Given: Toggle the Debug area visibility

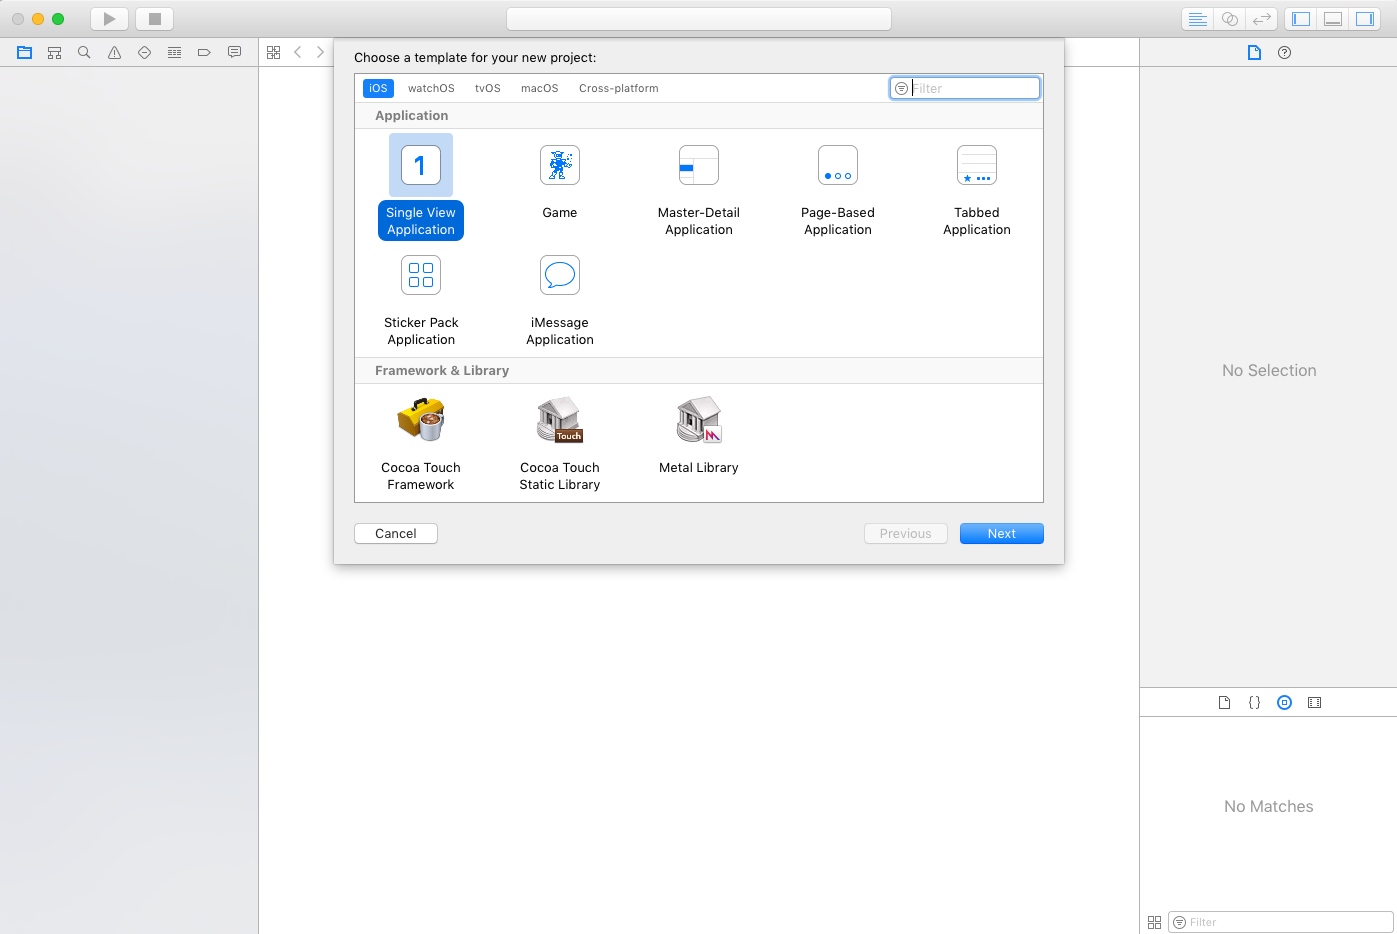Looking at the screenshot, I should pyautogui.click(x=1333, y=19).
